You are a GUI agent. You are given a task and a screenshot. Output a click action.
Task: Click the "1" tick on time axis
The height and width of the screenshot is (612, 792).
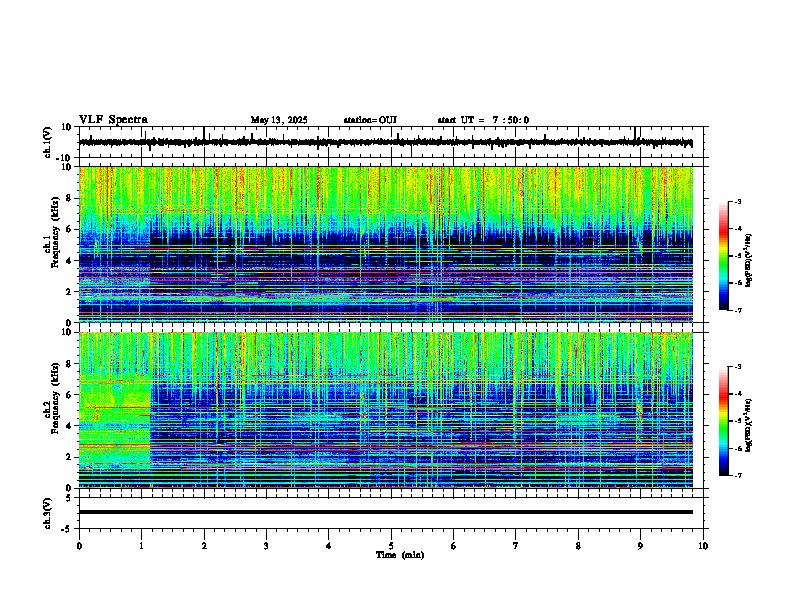pyautogui.click(x=141, y=546)
